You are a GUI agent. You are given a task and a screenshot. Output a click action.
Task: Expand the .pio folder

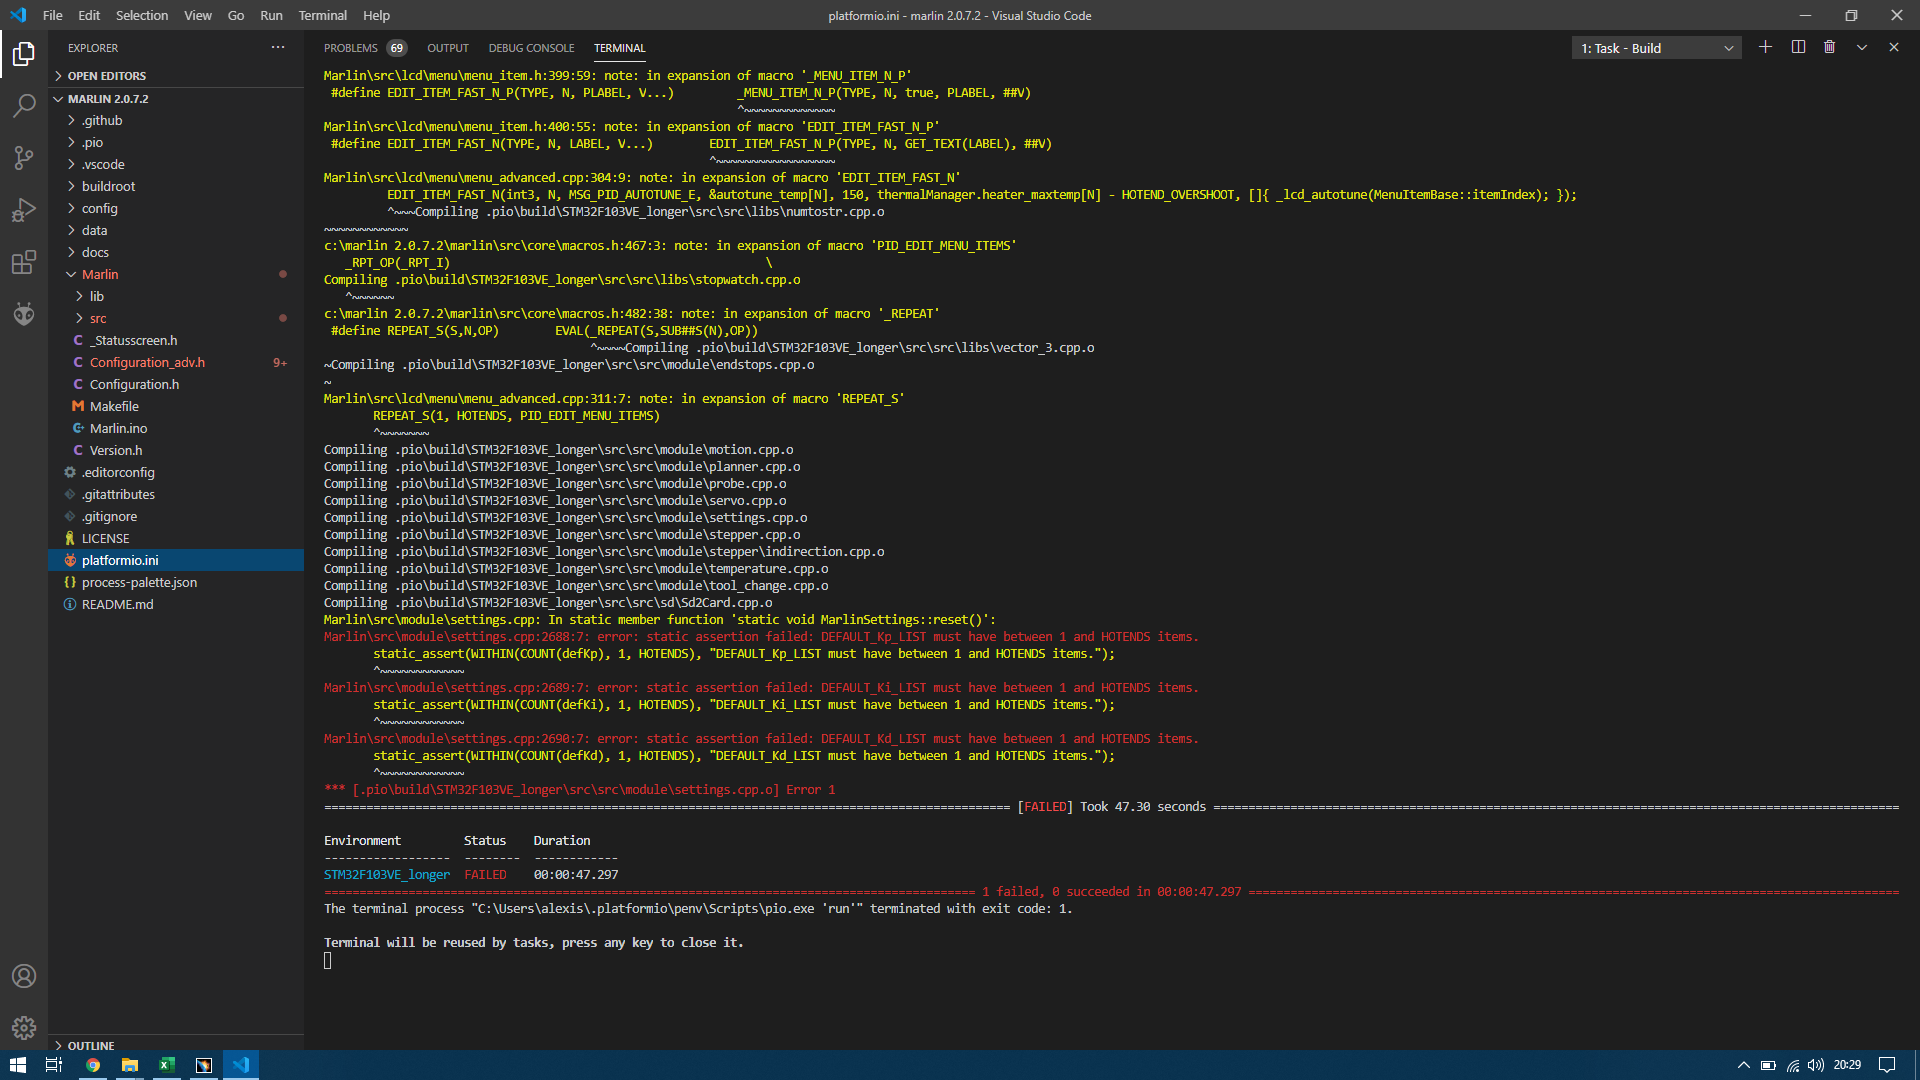[x=176, y=142]
